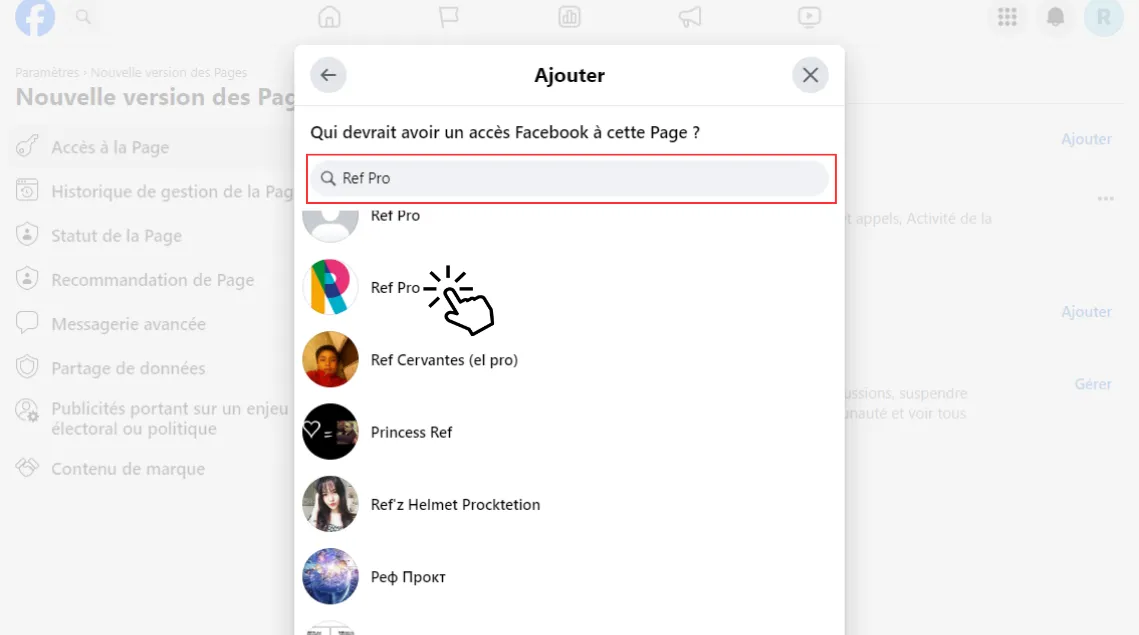Click Nouvelle version des Pages breadcrumb
This screenshot has height=635, width=1139.
coord(169,73)
